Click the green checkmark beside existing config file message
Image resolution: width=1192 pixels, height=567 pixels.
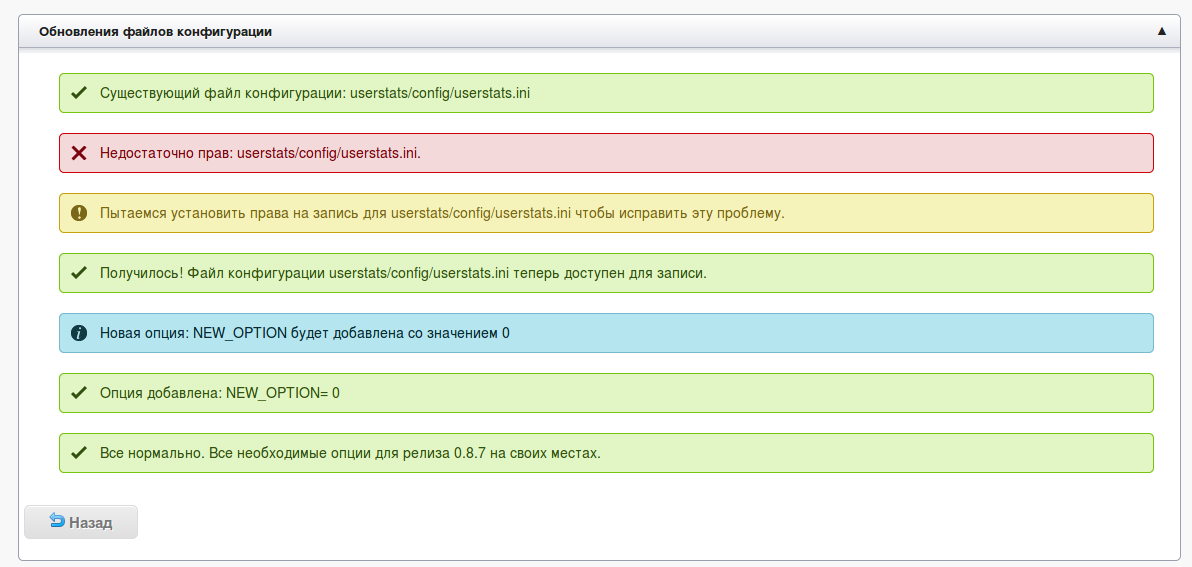(x=78, y=93)
